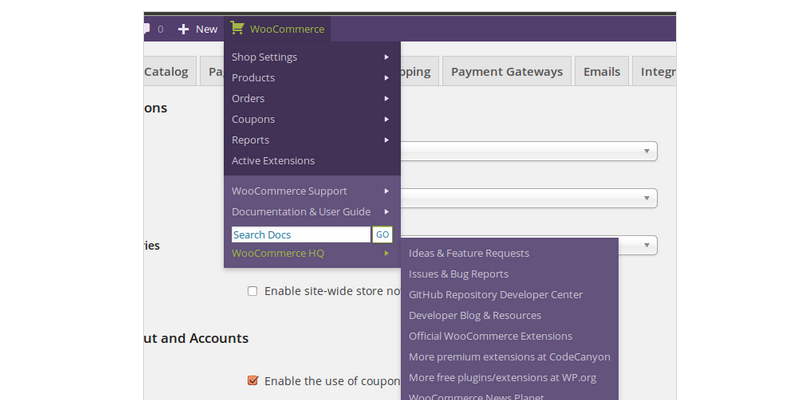Click Official WooCommerce Extensions link
800x400 pixels.
(490, 336)
